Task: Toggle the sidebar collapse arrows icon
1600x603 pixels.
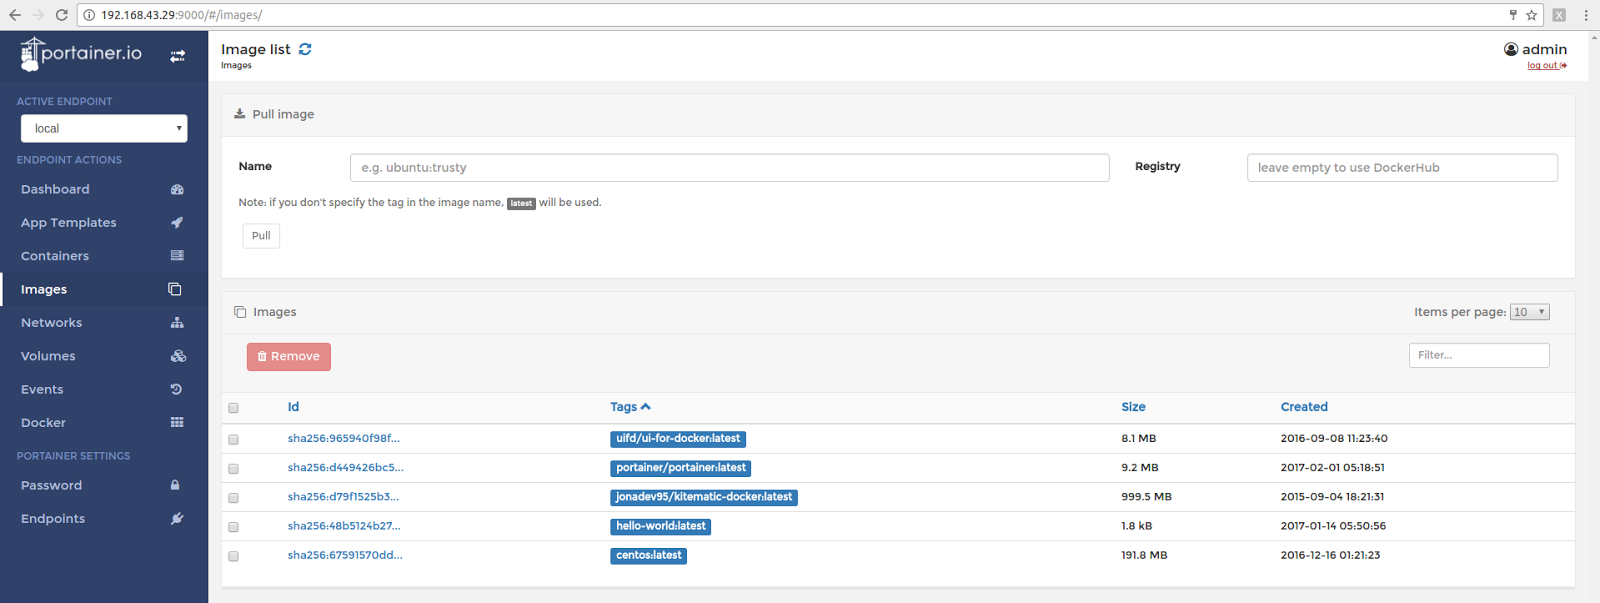Action: pos(177,56)
